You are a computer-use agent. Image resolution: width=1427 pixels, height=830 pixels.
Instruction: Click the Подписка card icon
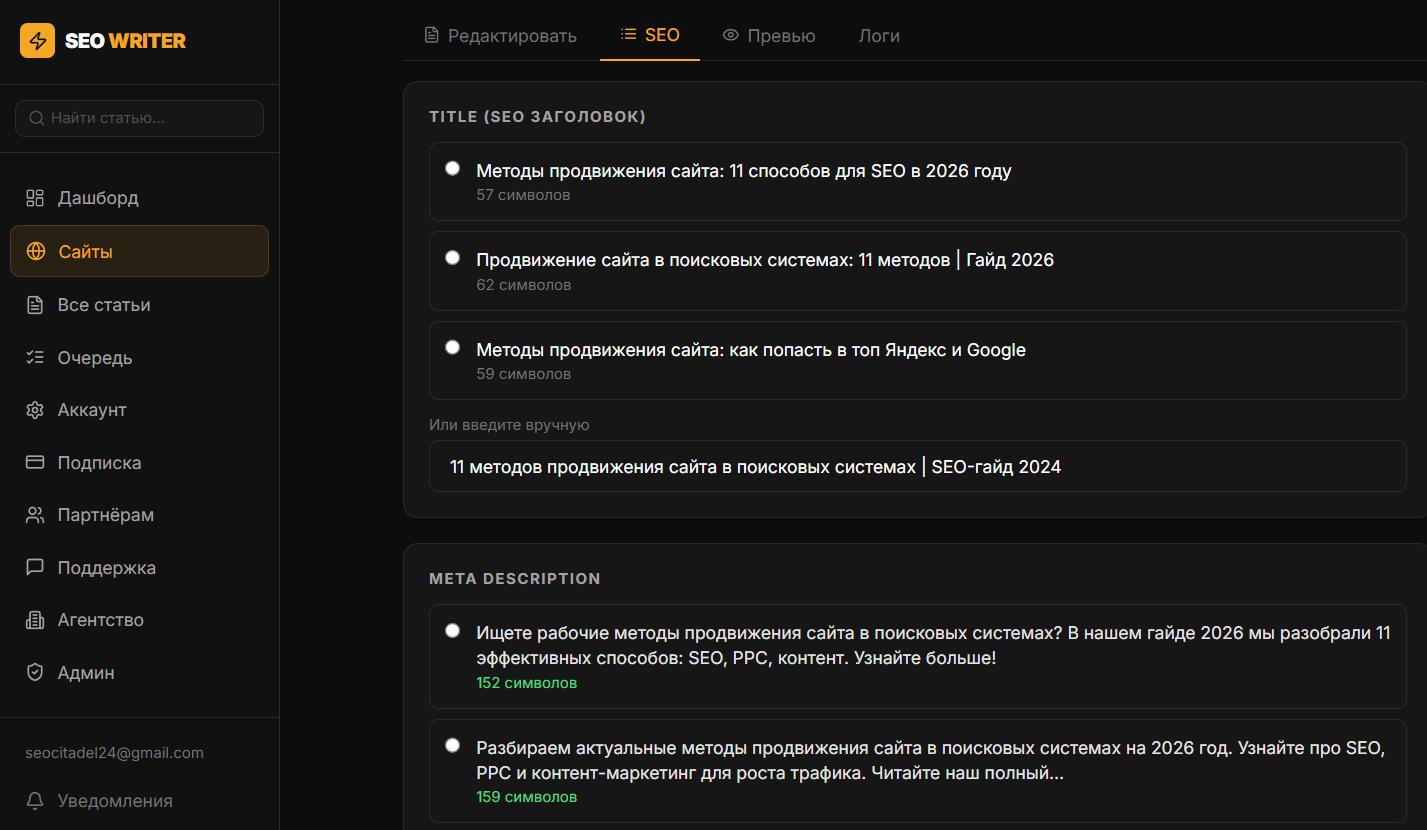coord(35,463)
